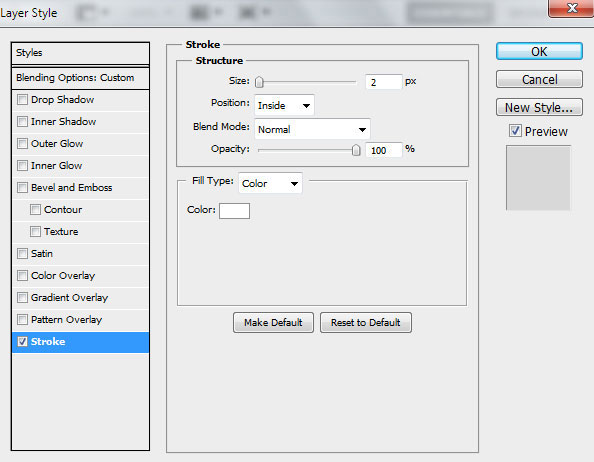
Task: Select the Bevel and Emboss label
Action: coord(72,187)
